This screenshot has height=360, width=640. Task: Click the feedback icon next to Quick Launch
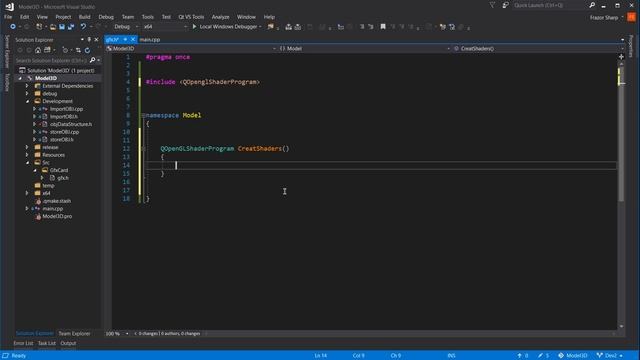point(505,5)
